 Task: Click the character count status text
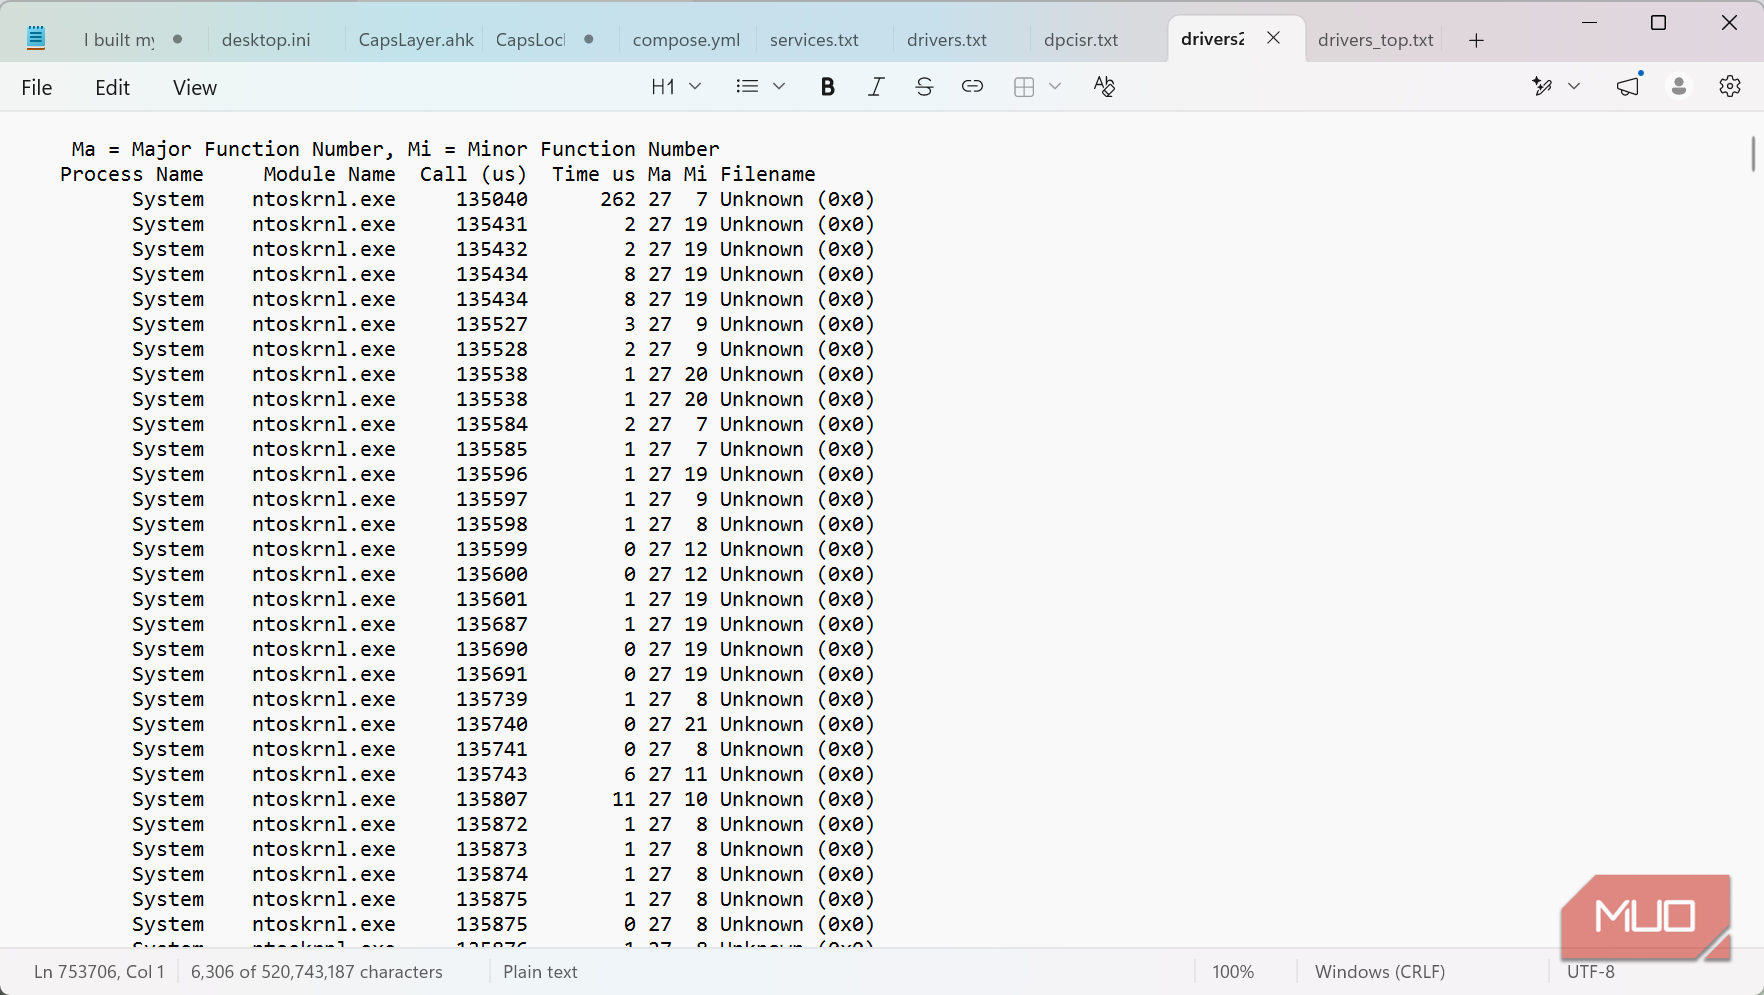click(317, 972)
